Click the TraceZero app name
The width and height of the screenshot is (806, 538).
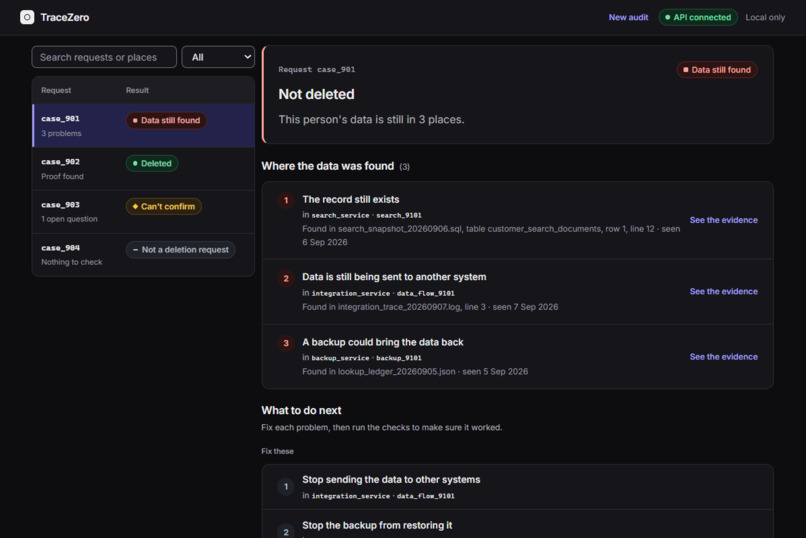65,17
